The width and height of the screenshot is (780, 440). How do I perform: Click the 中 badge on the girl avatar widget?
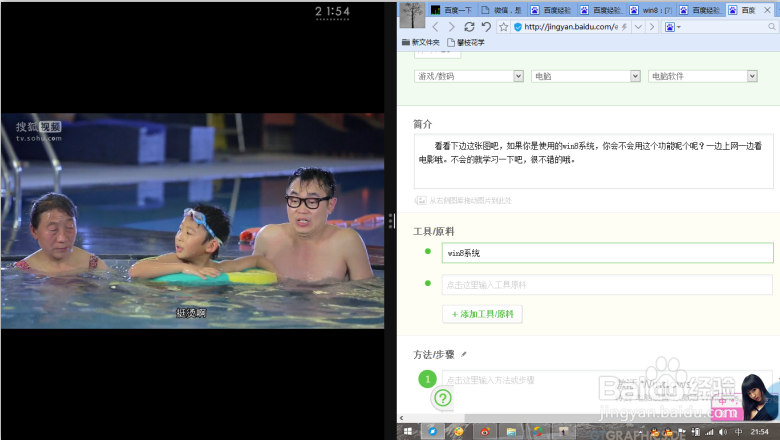[722, 401]
